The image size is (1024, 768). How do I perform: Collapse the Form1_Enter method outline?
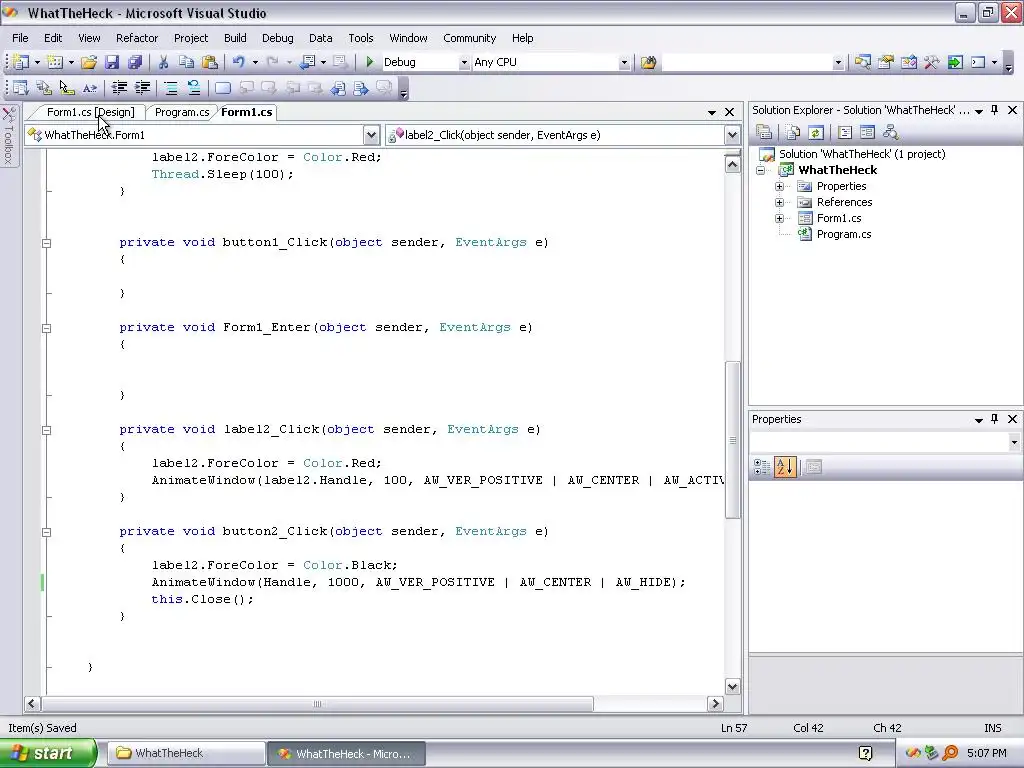pos(46,328)
